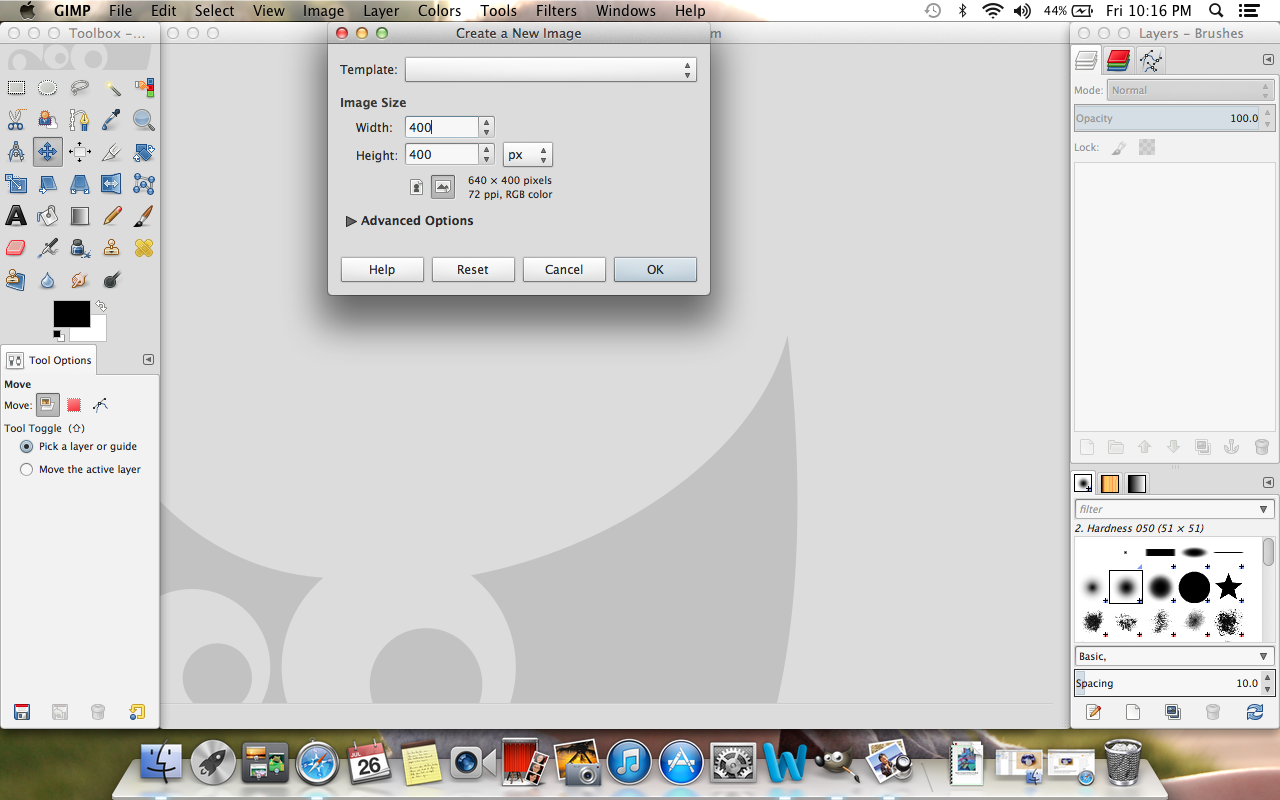Image resolution: width=1280 pixels, height=800 pixels.
Task: Select the Perspective tool
Action: click(x=80, y=184)
